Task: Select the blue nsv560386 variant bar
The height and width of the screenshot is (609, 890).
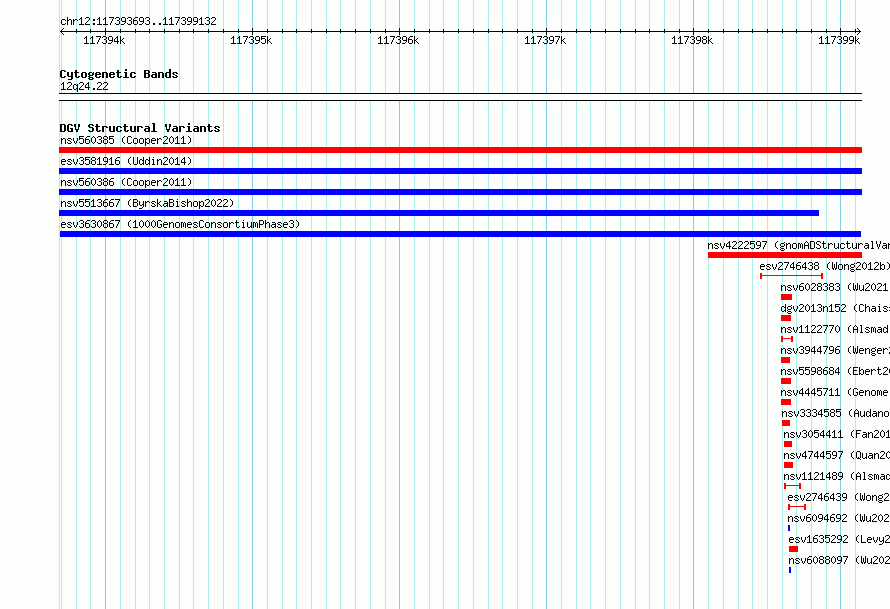Action: (x=460, y=192)
